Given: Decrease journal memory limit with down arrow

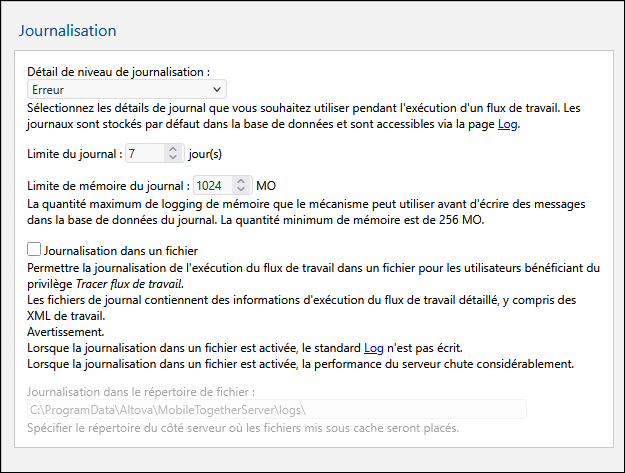Looking at the screenshot, I should coord(240,190).
